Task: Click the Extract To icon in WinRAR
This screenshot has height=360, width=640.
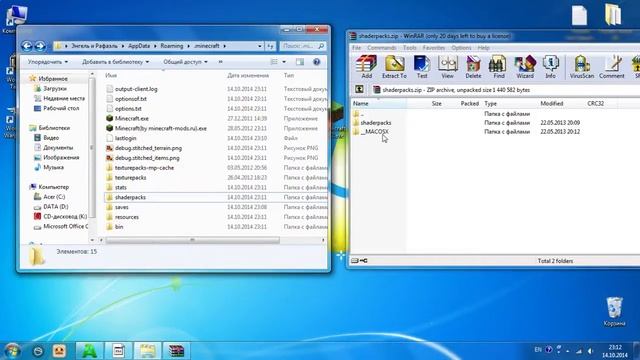Action: pyautogui.click(x=394, y=67)
